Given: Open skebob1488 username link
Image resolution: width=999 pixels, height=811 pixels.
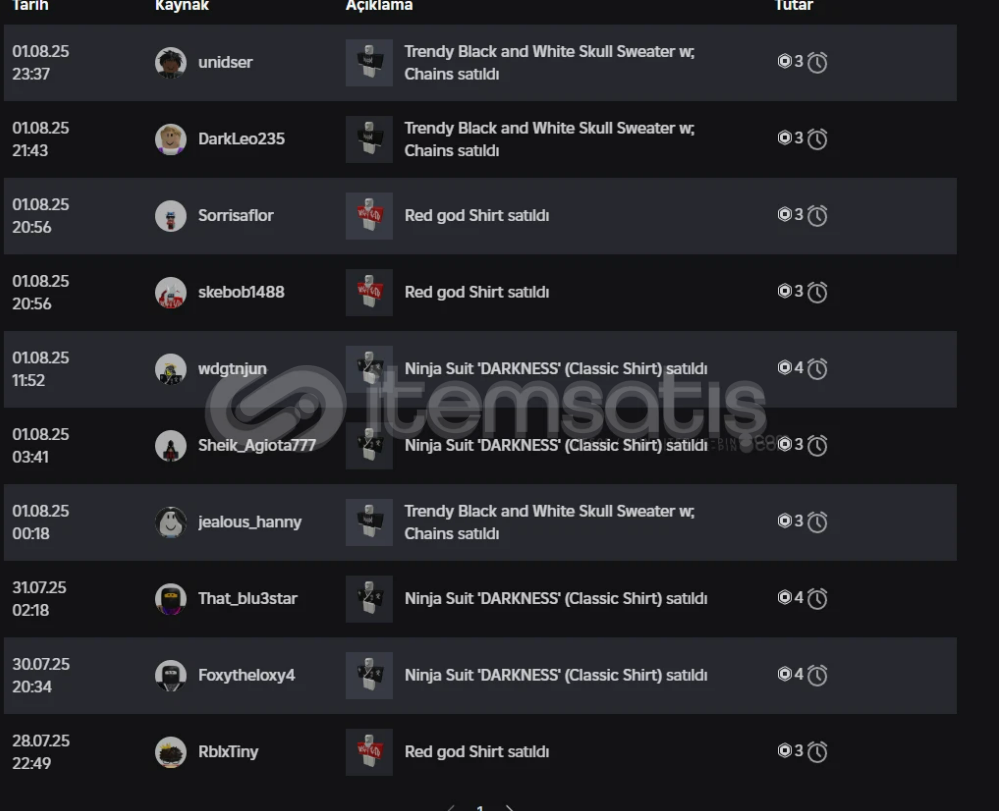Looking at the screenshot, I should [241, 292].
